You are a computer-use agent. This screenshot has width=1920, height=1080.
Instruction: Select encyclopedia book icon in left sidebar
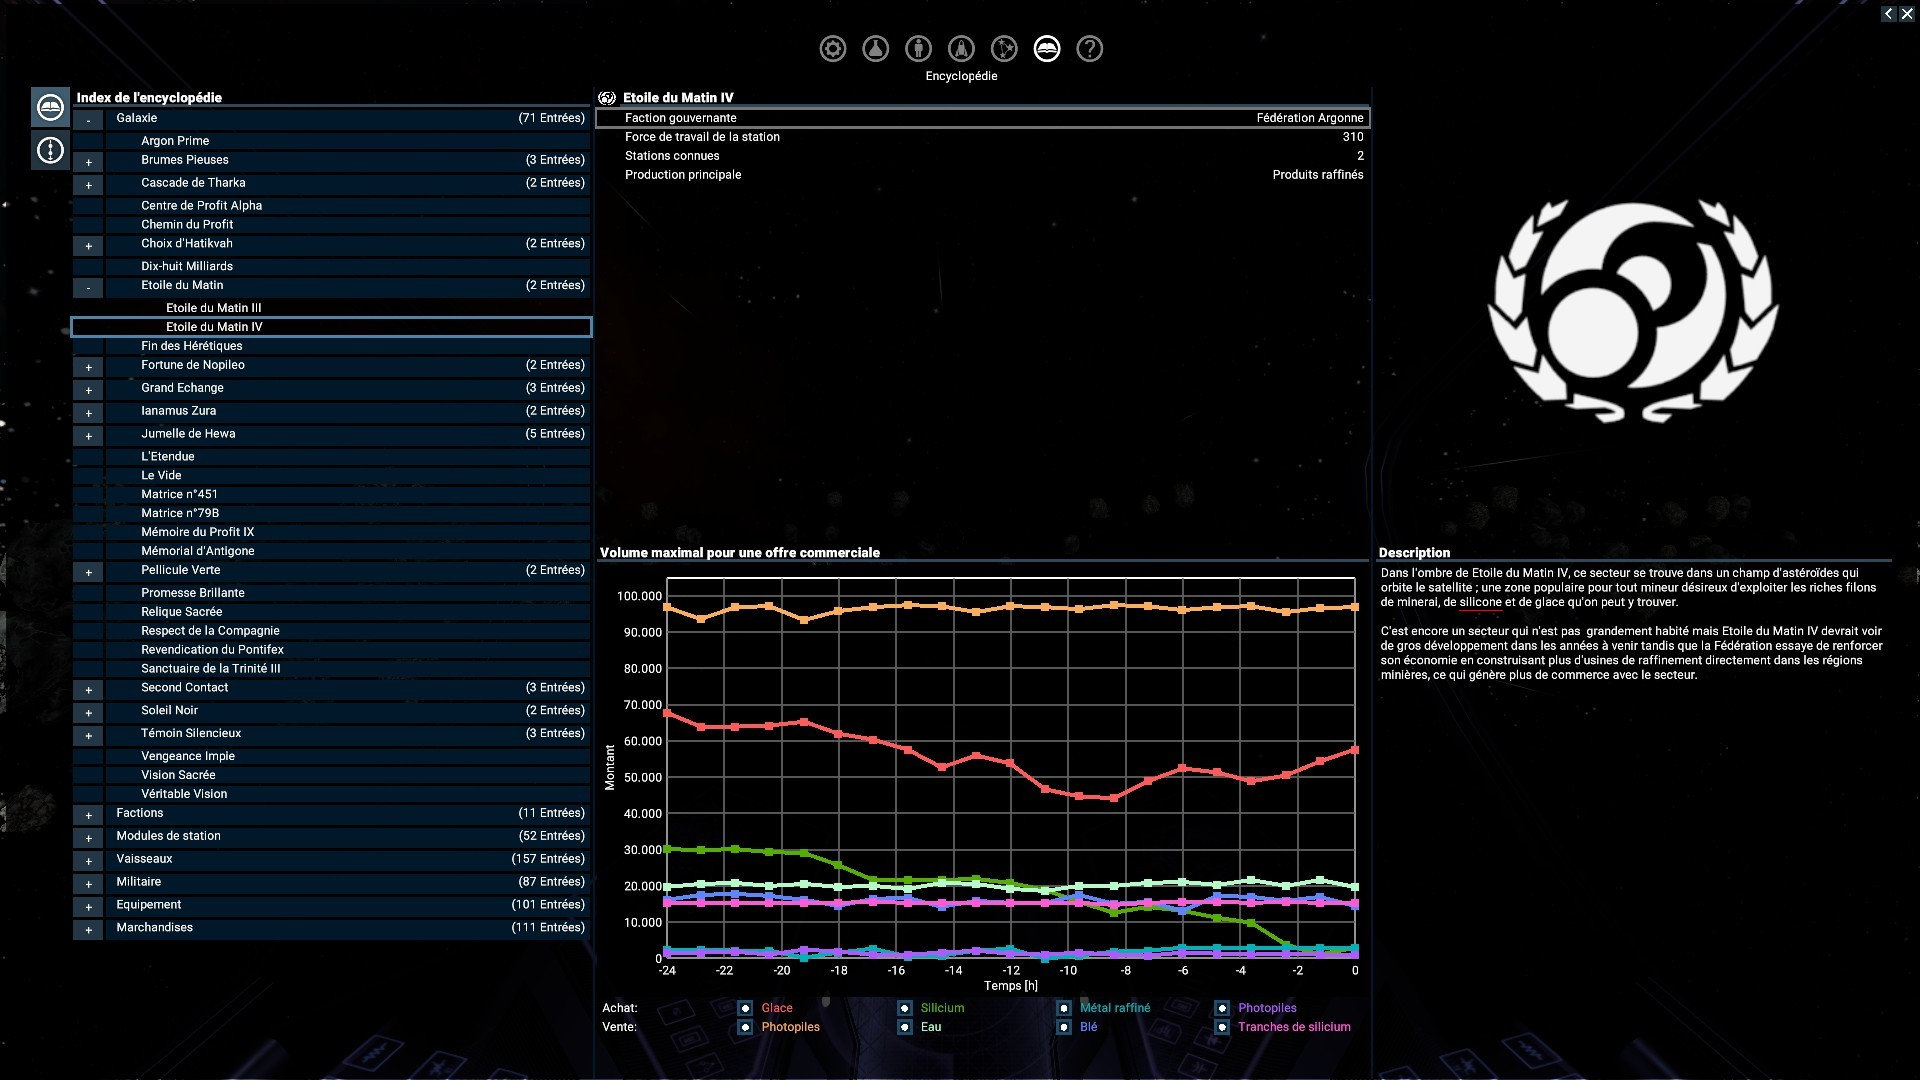[50, 107]
